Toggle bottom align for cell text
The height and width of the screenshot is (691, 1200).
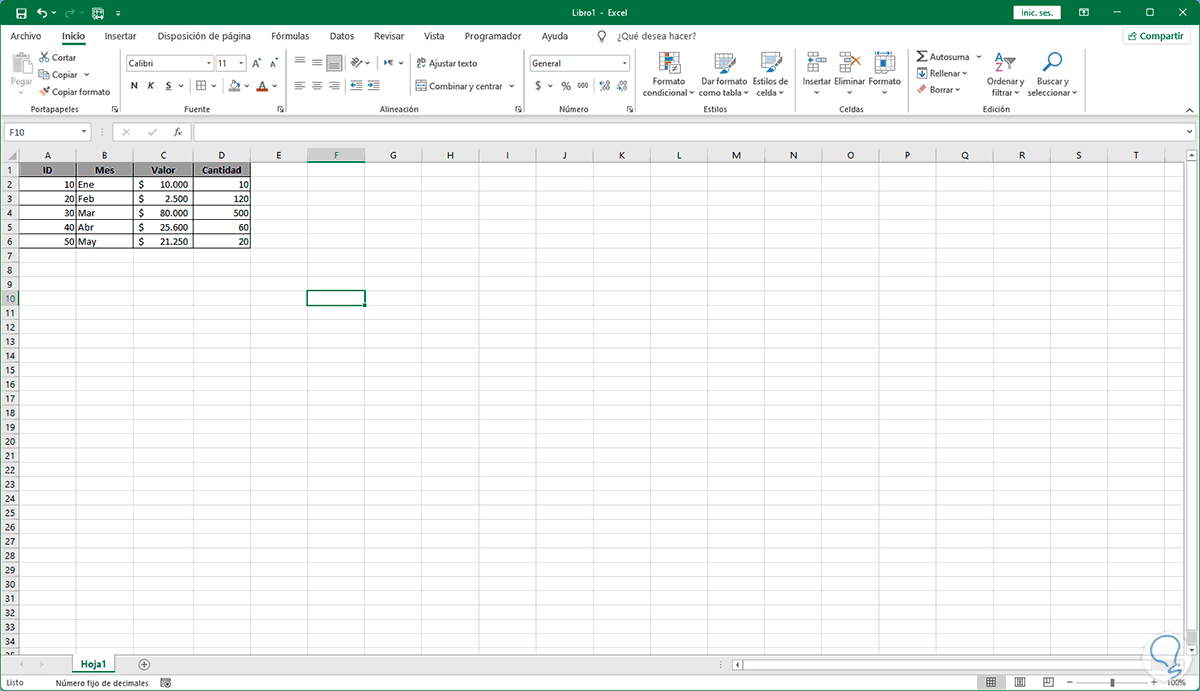click(x=334, y=62)
